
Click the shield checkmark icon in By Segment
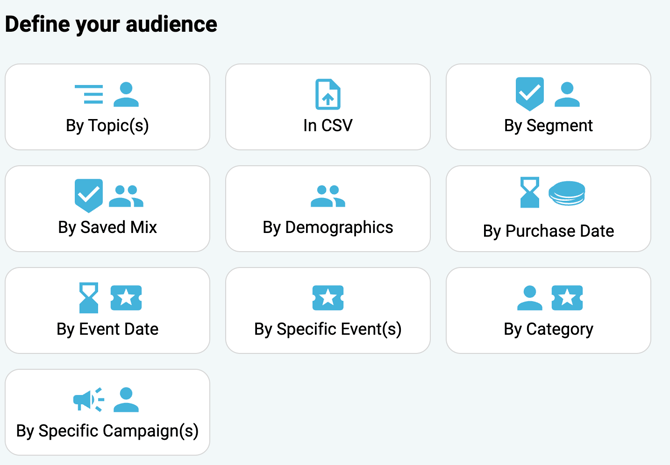[x=530, y=94]
